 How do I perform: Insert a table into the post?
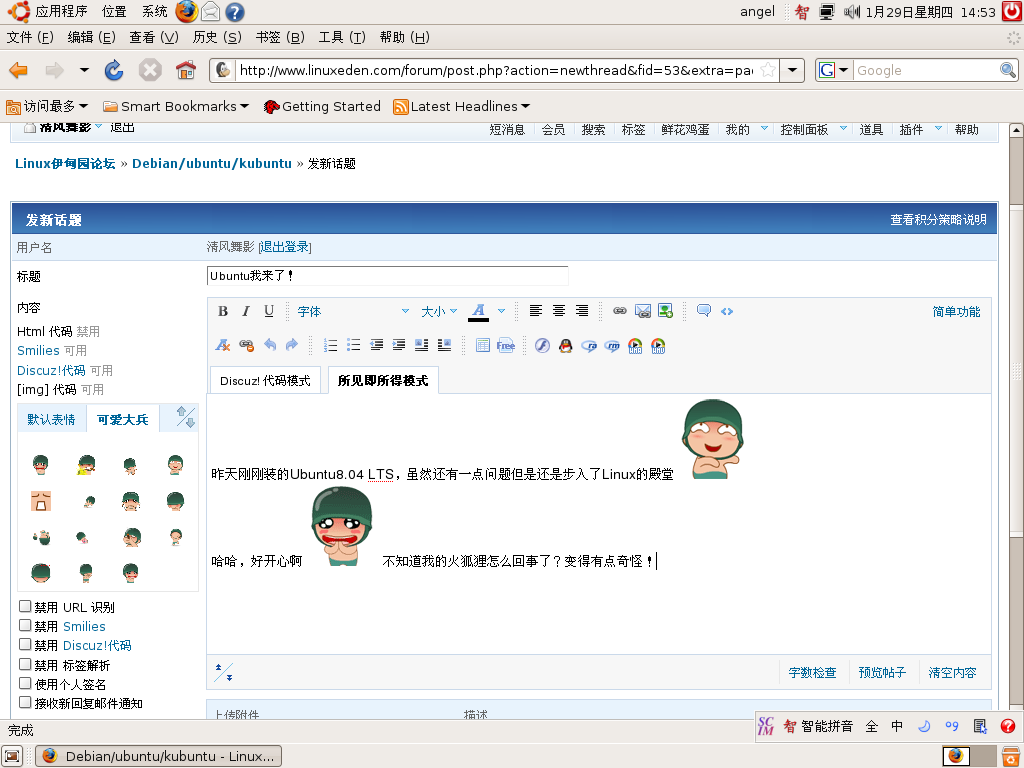coord(483,345)
